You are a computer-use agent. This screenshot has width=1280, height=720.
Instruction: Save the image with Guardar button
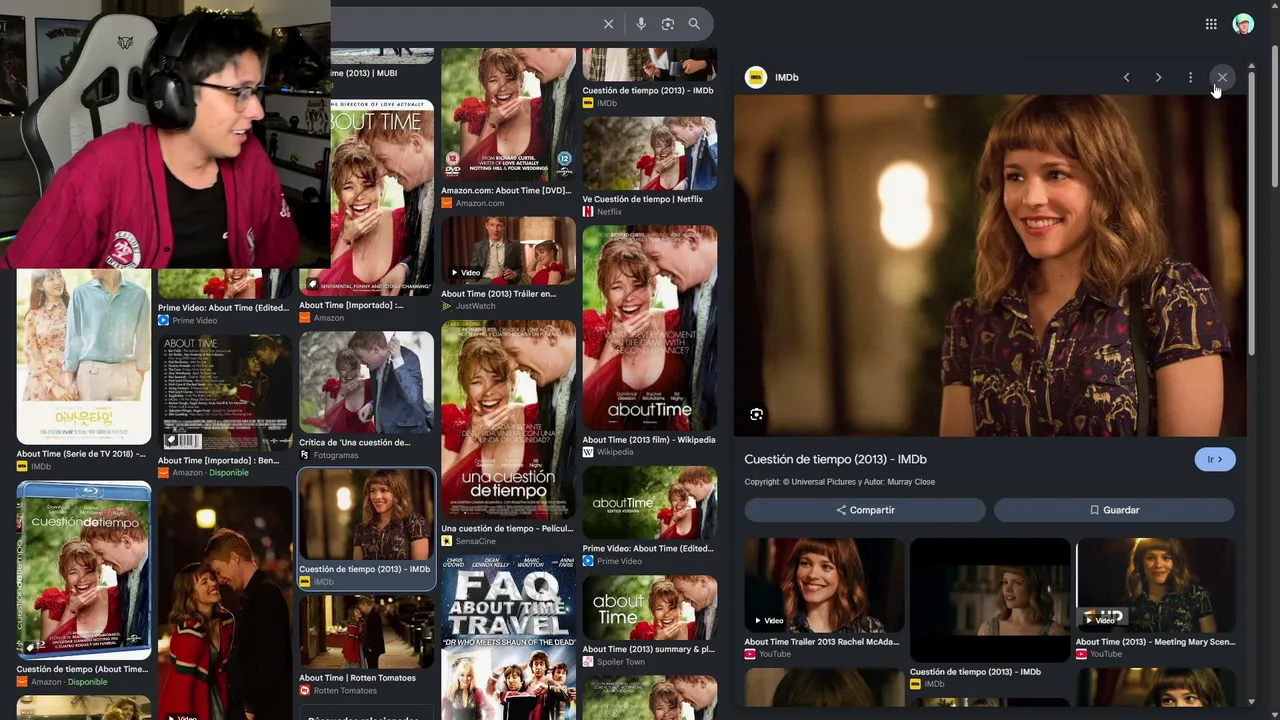pos(1114,510)
